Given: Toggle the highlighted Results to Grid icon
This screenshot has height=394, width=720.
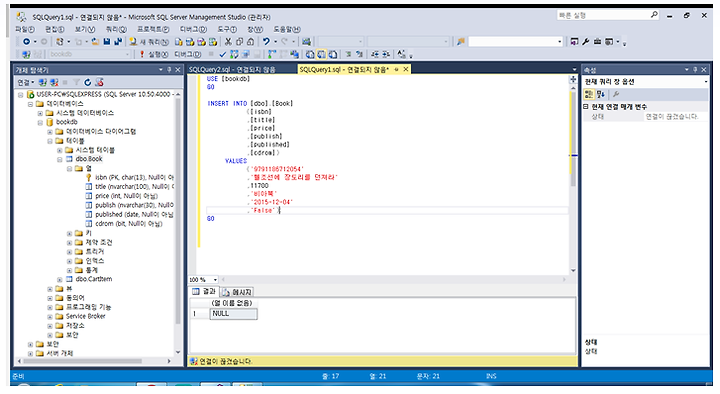Looking at the screenshot, I should 321,54.
